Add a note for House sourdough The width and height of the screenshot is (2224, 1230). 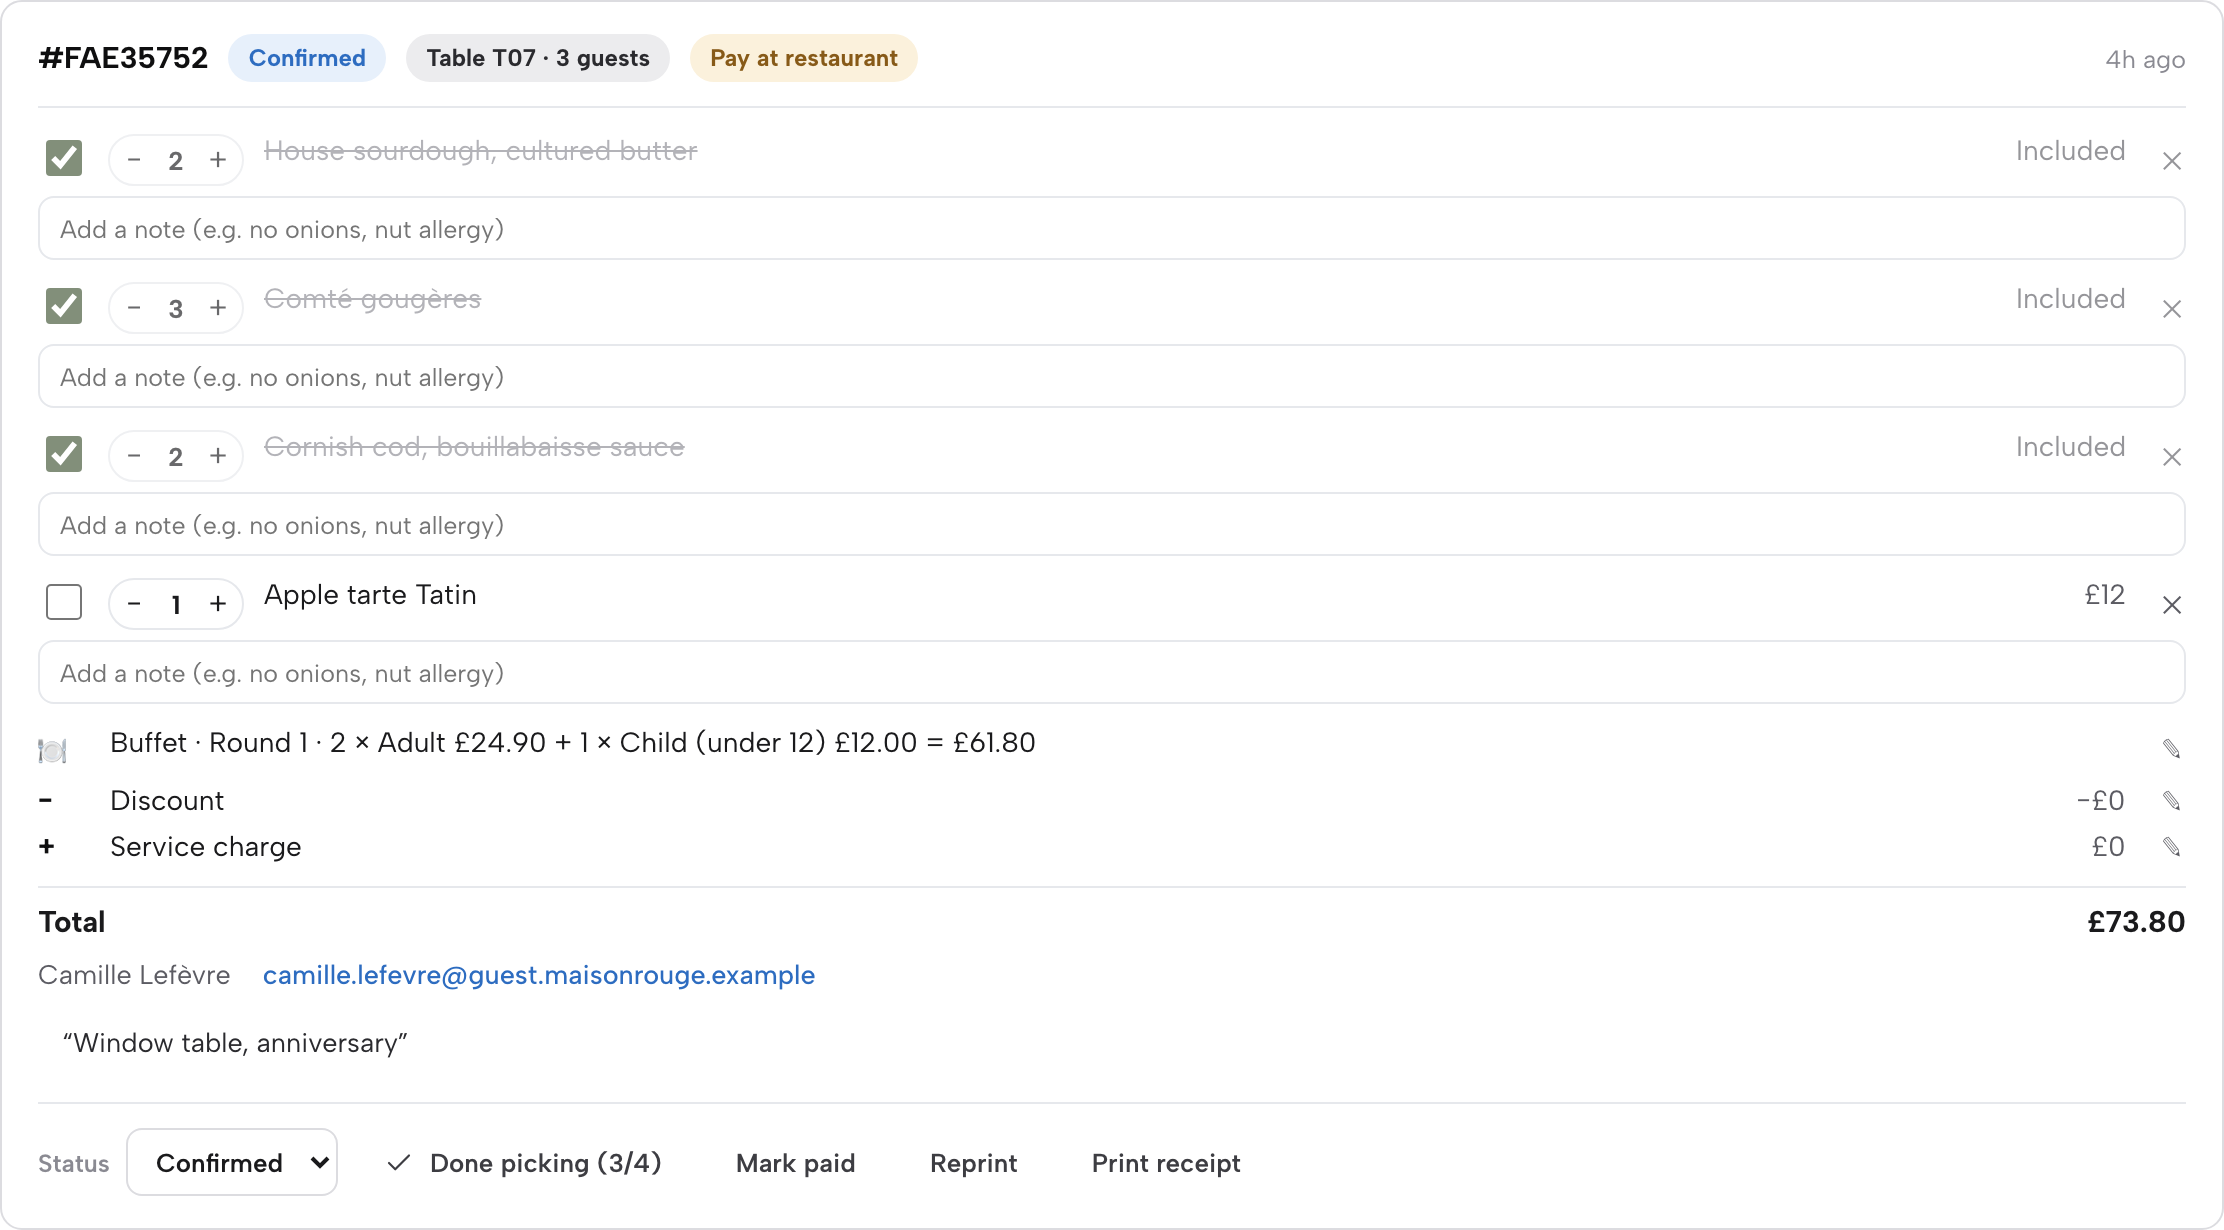(x=1112, y=228)
